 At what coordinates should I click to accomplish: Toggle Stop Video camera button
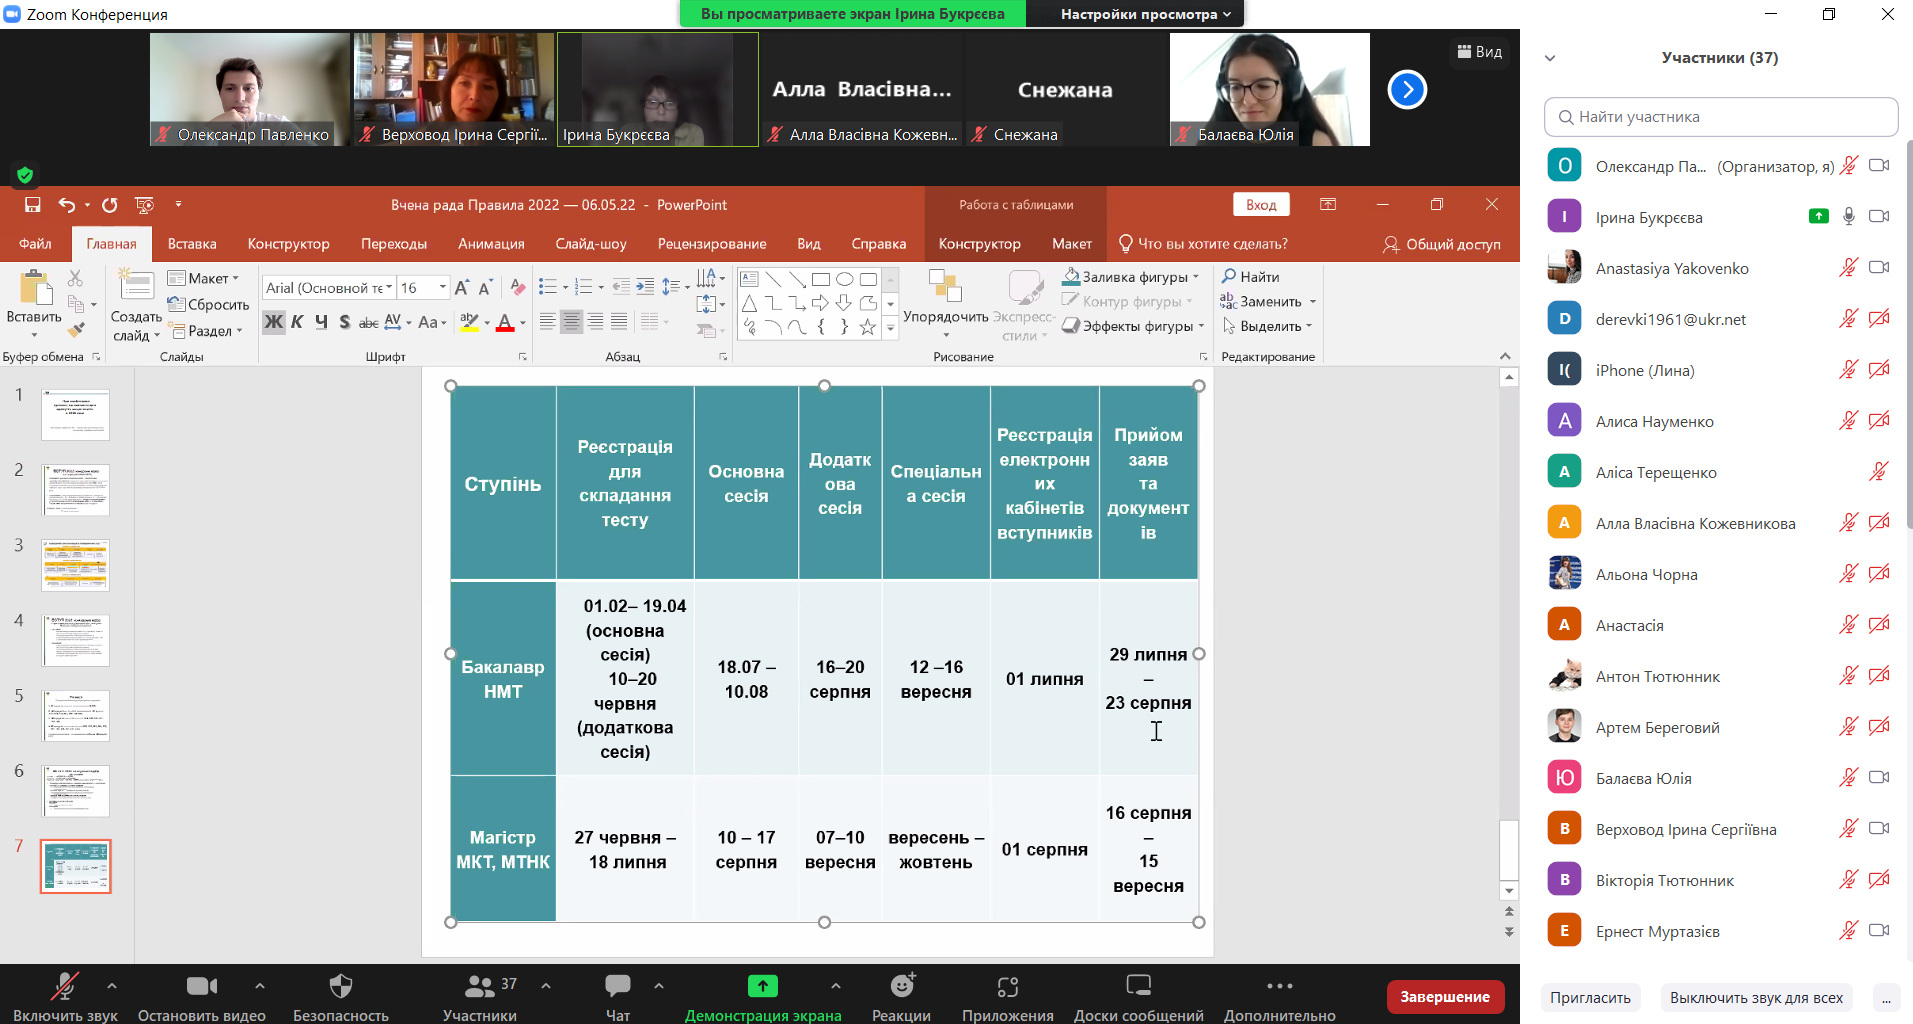(x=201, y=987)
